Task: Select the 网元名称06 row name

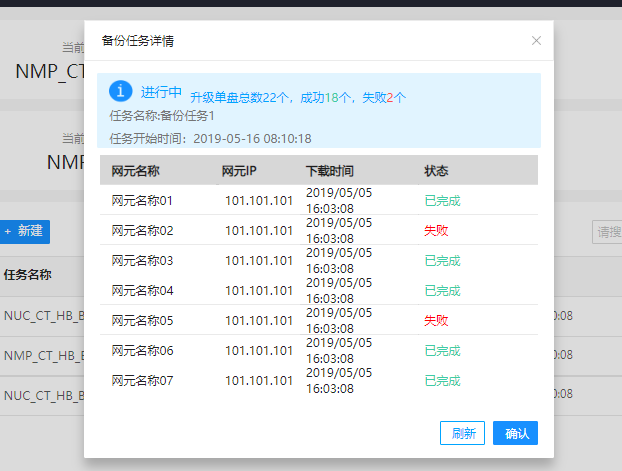Action: click(x=142, y=350)
